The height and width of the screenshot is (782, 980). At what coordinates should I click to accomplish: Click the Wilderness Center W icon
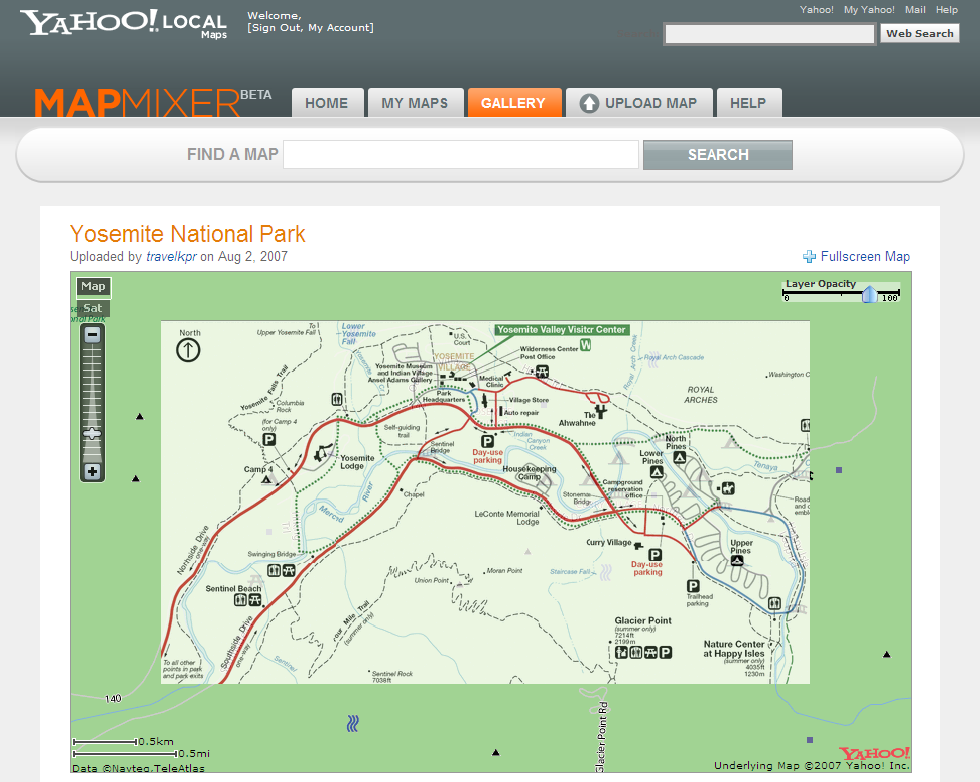[x=585, y=344]
